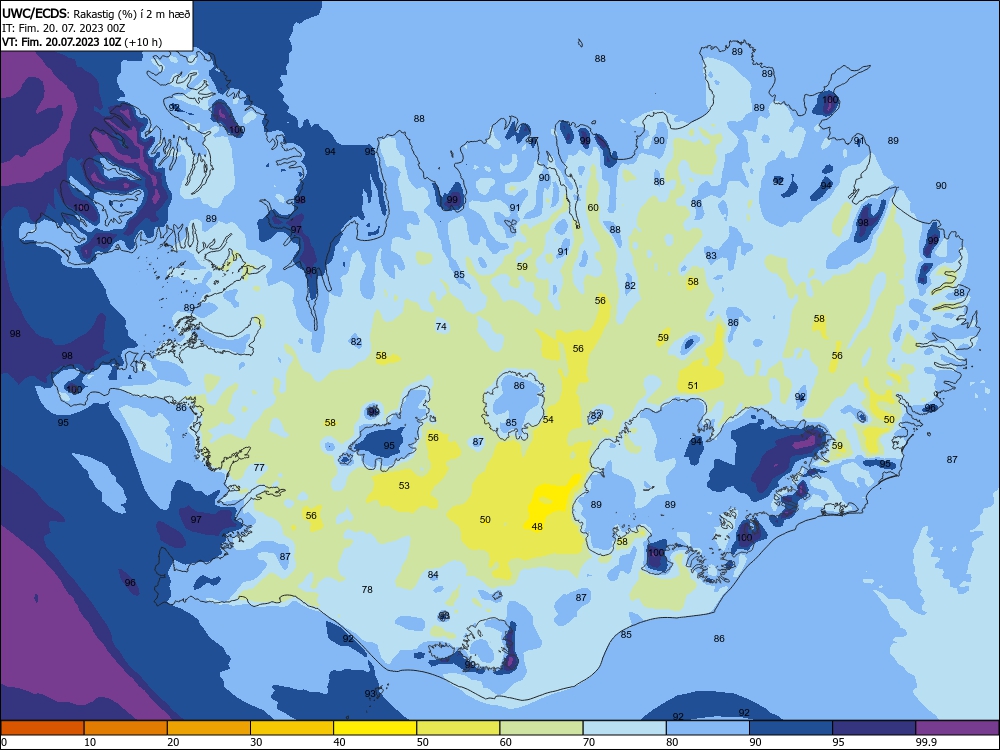Select the legend tick label 80

click(x=672, y=742)
